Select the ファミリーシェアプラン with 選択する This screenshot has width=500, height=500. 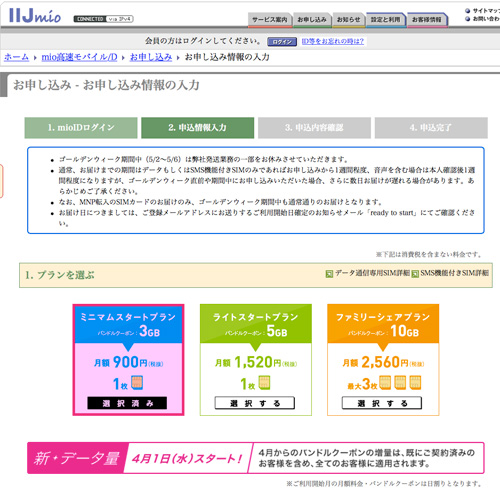pyautogui.click(x=382, y=403)
